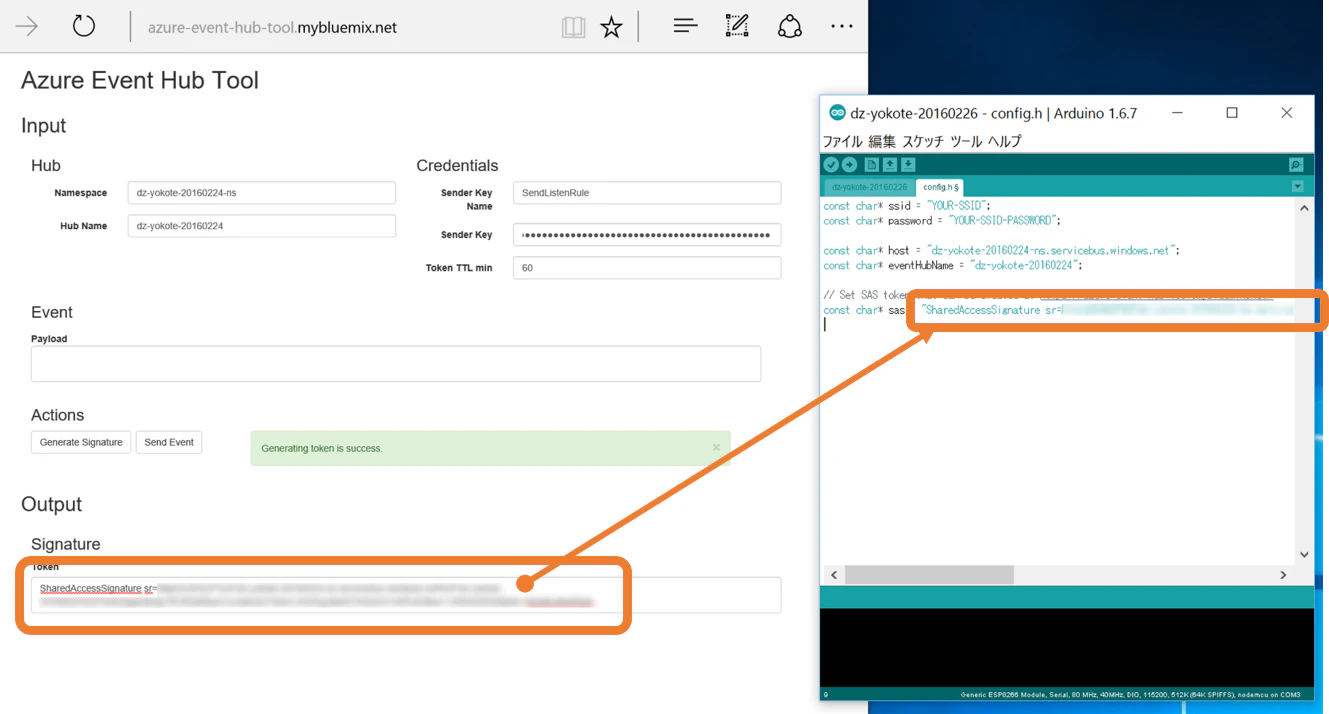Focus the Sender Key Name field
Screen dimensions: 1329x714
(x=647, y=193)
